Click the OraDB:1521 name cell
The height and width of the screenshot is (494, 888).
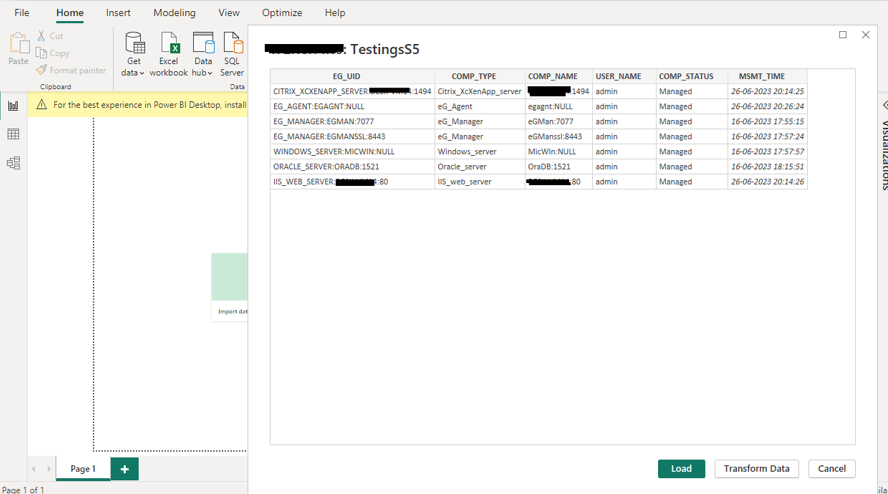click(x=558, y=167)
